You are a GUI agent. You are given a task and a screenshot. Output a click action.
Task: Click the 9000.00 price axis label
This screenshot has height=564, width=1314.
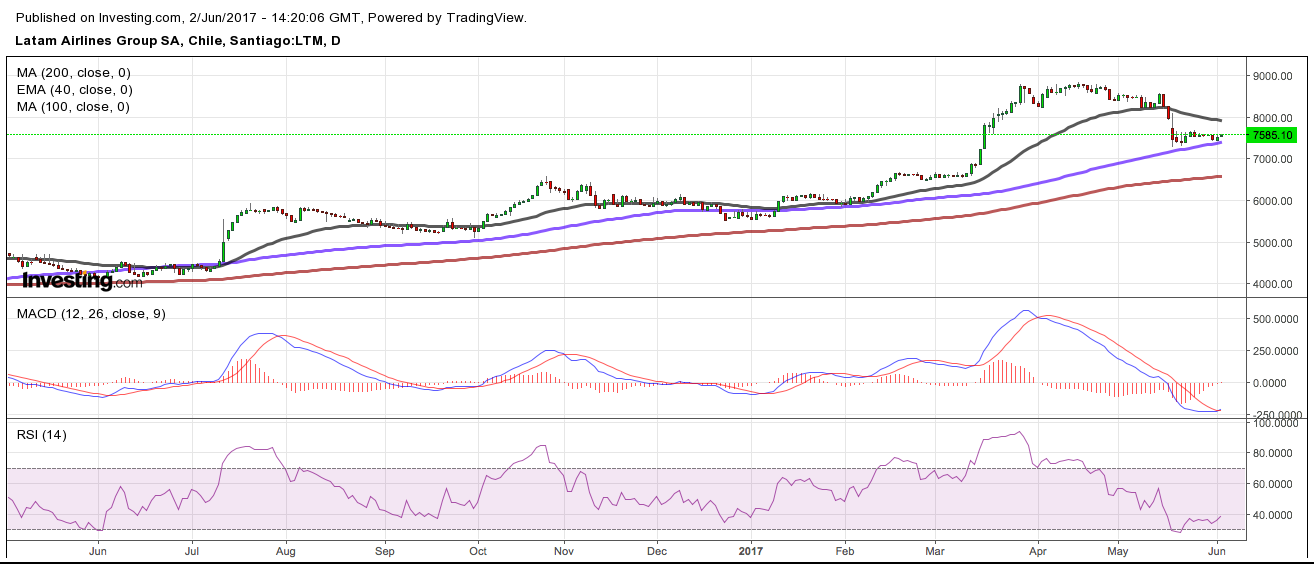pos(1272,76)
